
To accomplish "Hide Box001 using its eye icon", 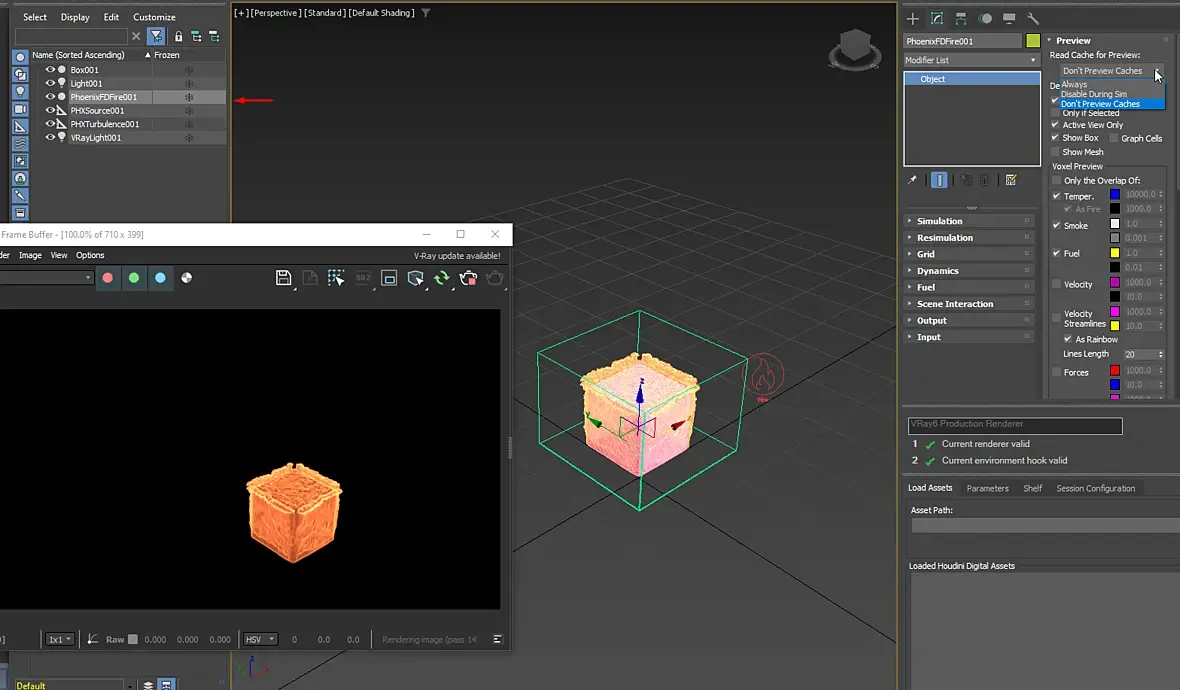I will (x=50, y=70).
